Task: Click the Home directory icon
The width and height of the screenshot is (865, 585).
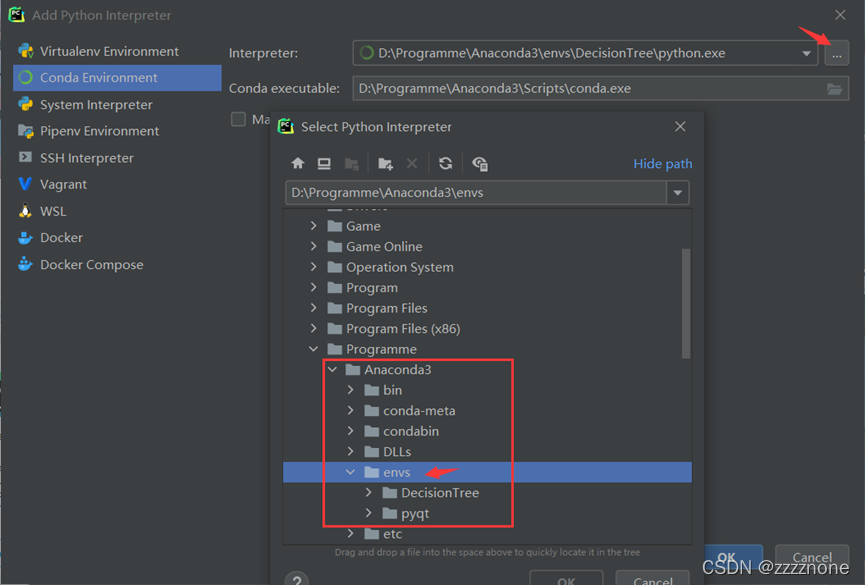Action: click(x=299, y=163)
